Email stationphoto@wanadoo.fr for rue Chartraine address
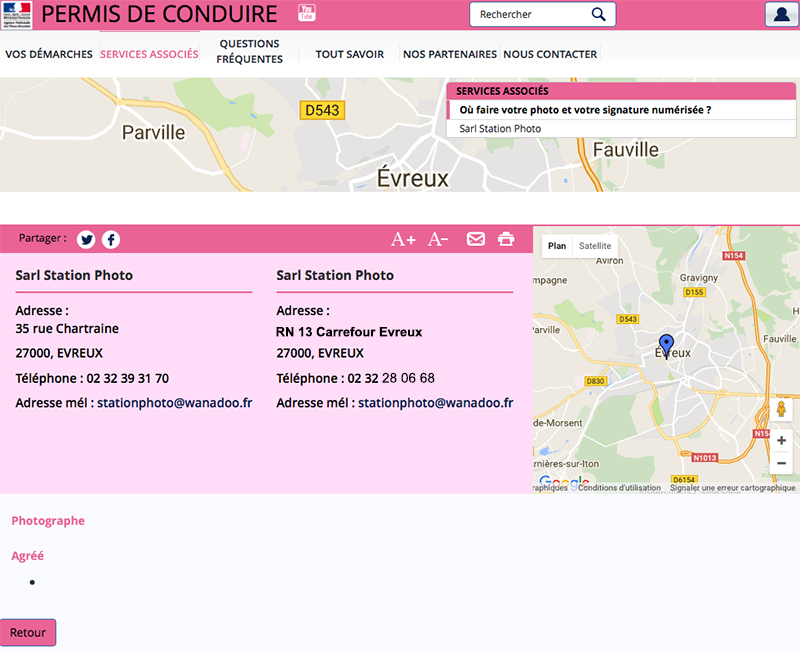 click(x=174, y=403)
